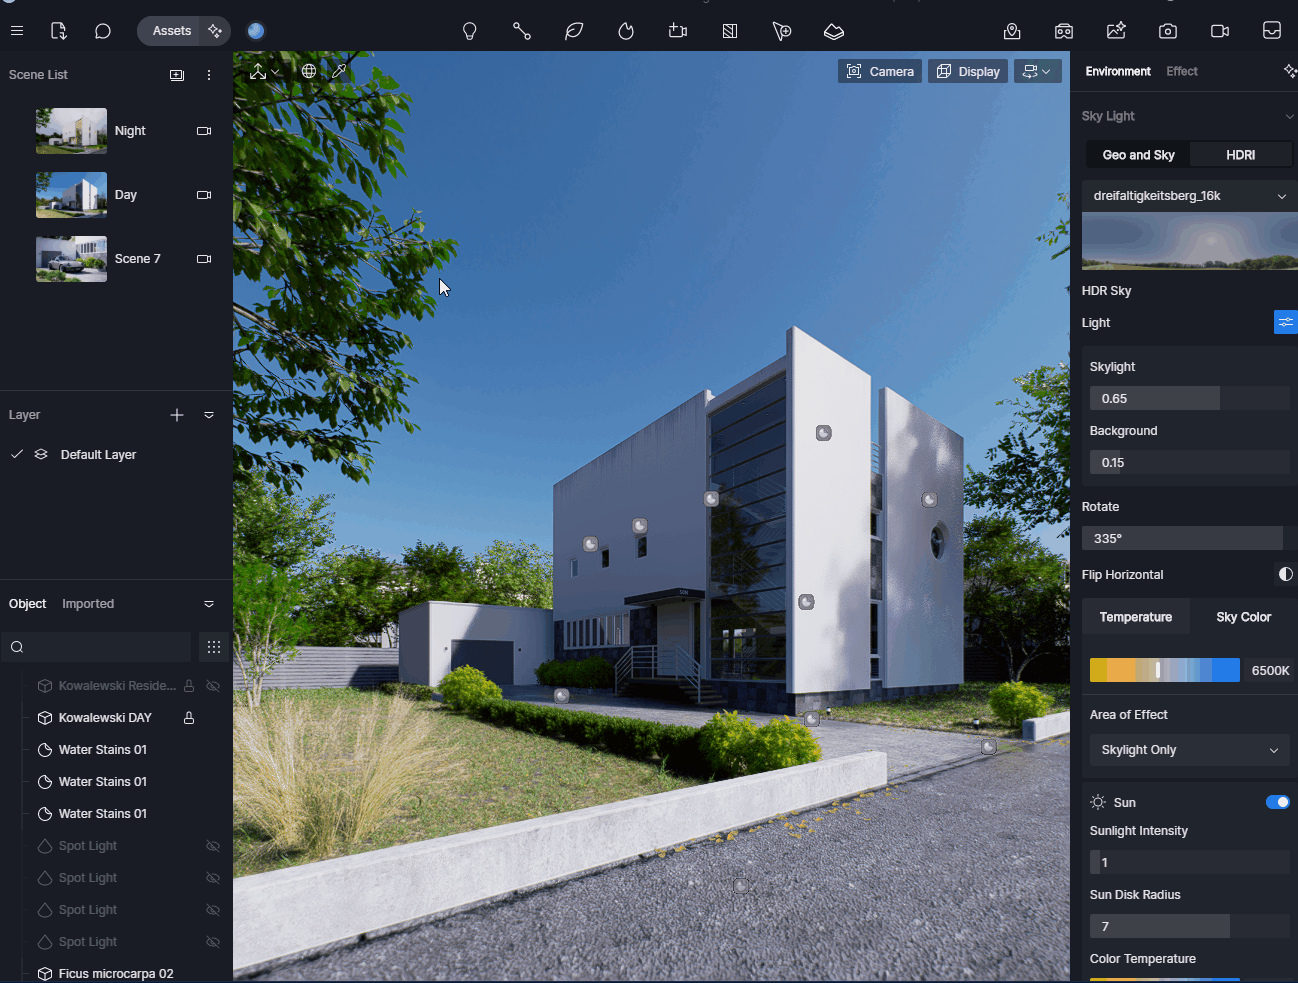
Task: Collapse the Sky Light section
Action: click(x=1289, y=116)
